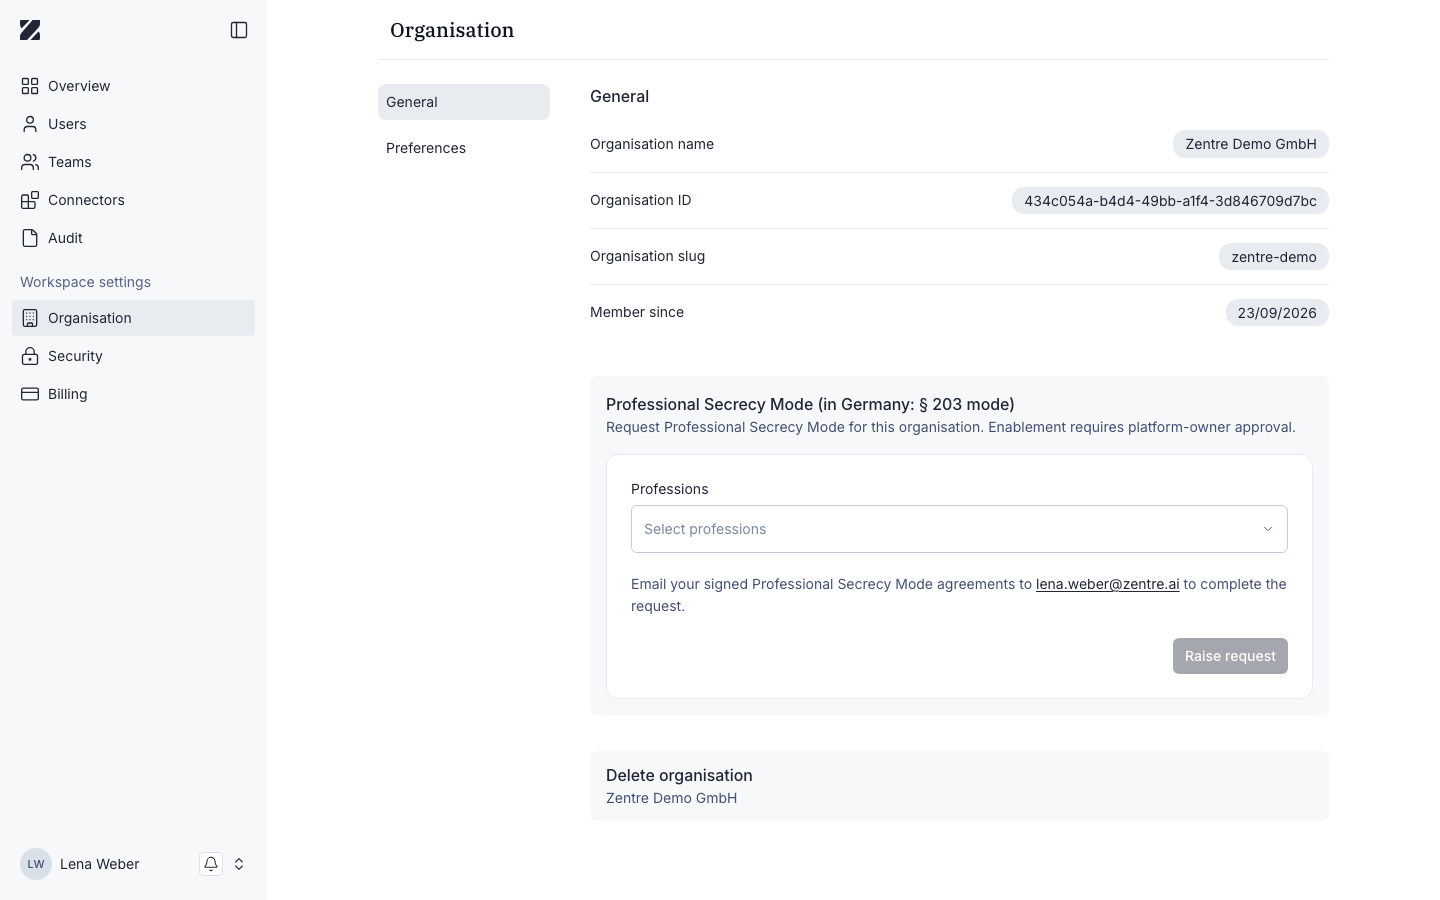This screenshot has height=900, width=1440.
Task: Click the Overview grid icon
Action: (30, 86)
